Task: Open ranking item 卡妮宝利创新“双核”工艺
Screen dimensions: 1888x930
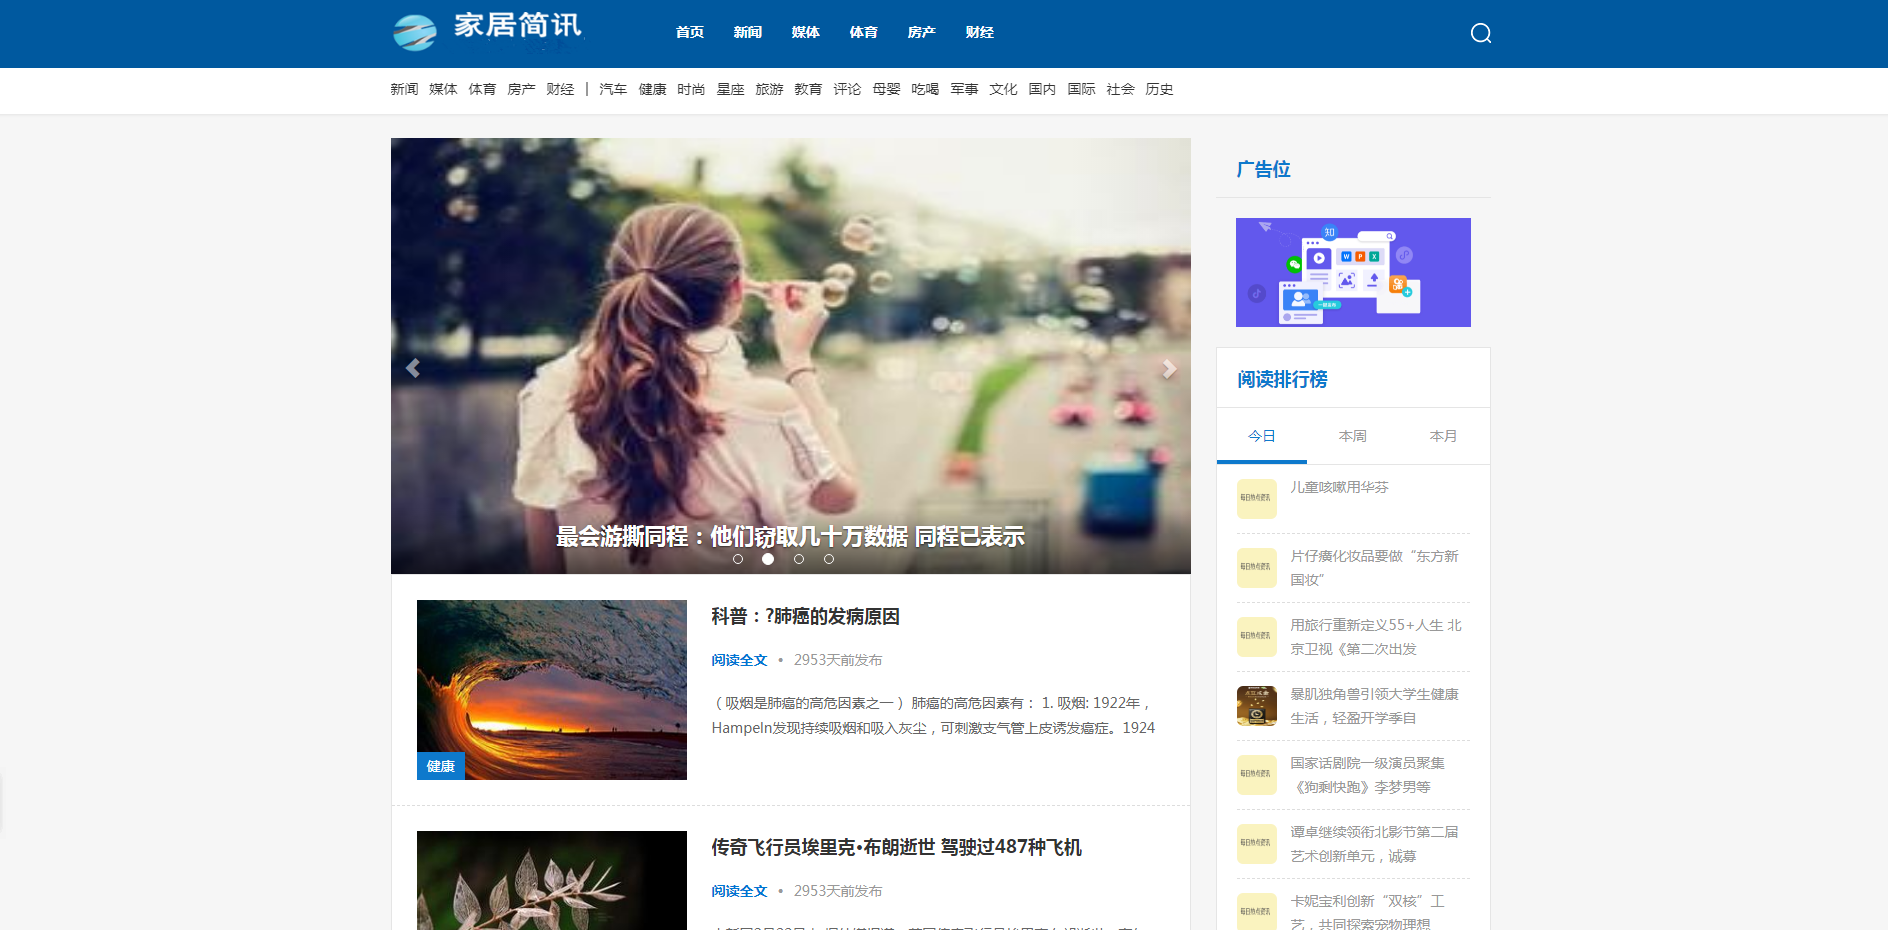Action: pyautogui.click(x=1367, y=912)
